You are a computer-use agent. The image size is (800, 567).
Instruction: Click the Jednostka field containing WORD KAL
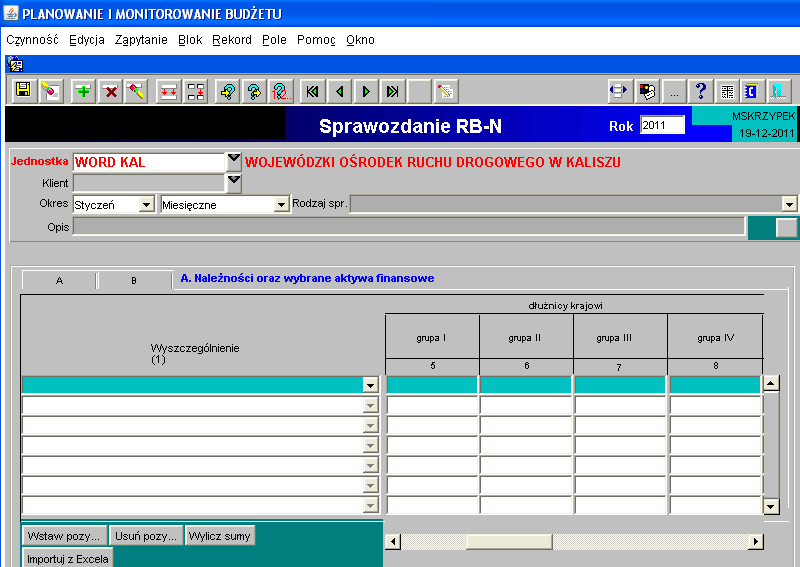(x=149, y=162)
